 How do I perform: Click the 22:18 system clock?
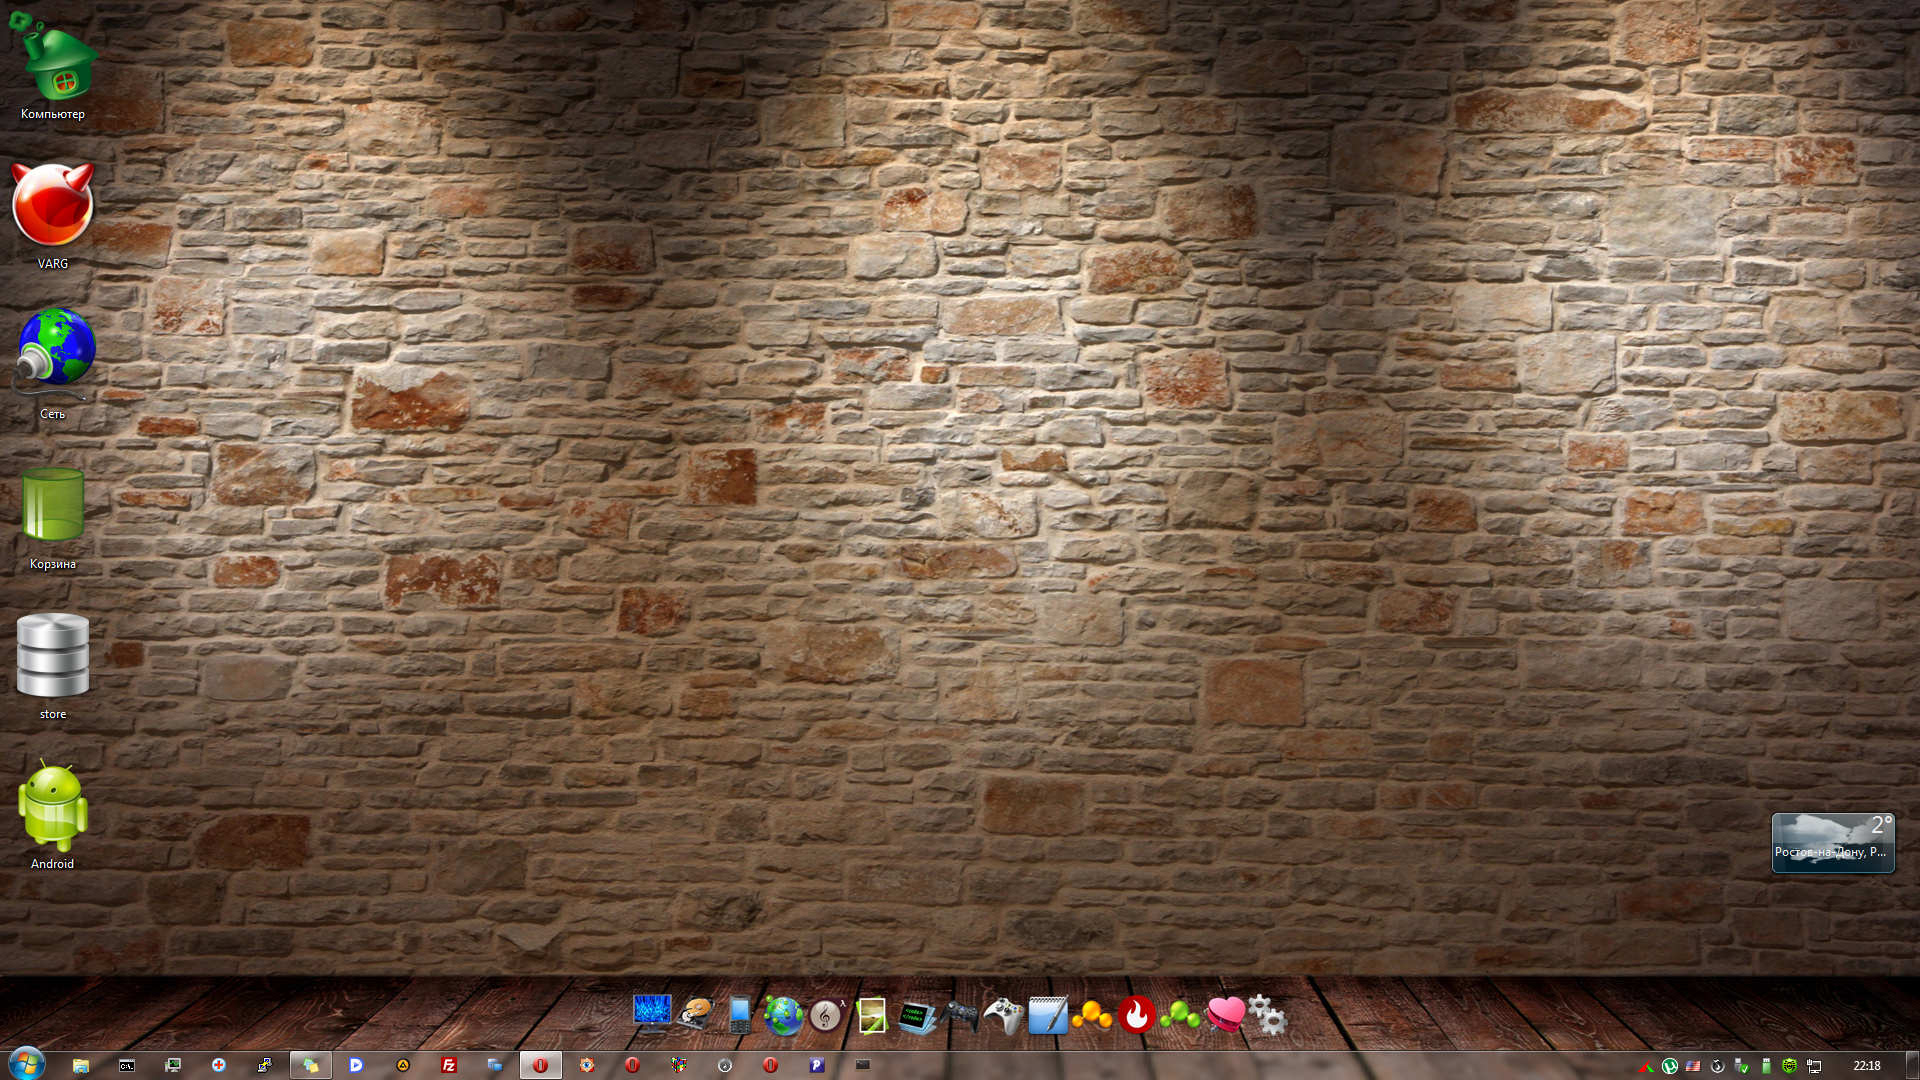[1866, 1066]
